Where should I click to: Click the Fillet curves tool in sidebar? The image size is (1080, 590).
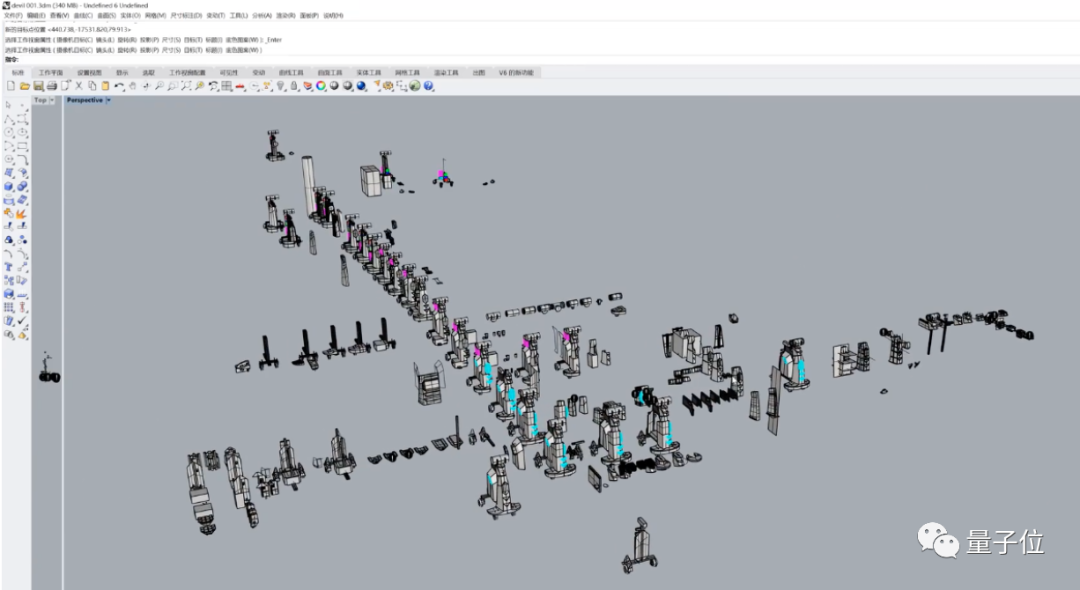[x=22, y=158]
